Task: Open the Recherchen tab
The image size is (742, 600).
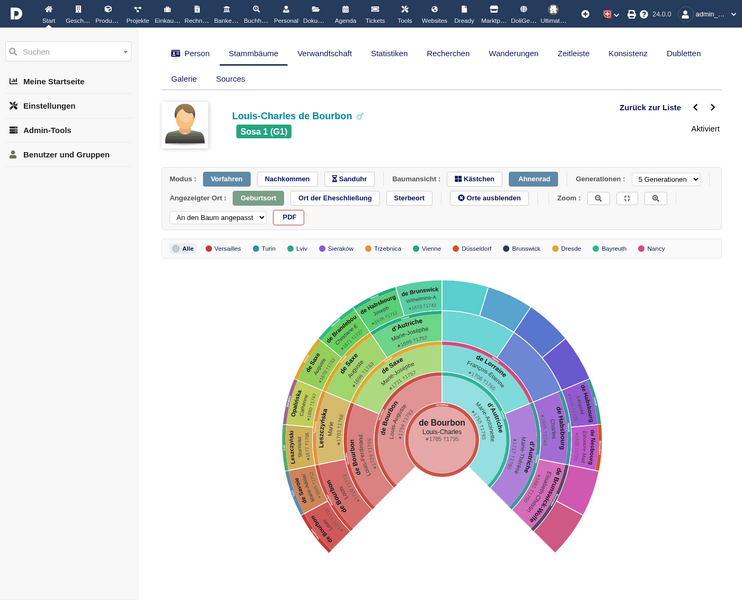Action: click(448, 53)
